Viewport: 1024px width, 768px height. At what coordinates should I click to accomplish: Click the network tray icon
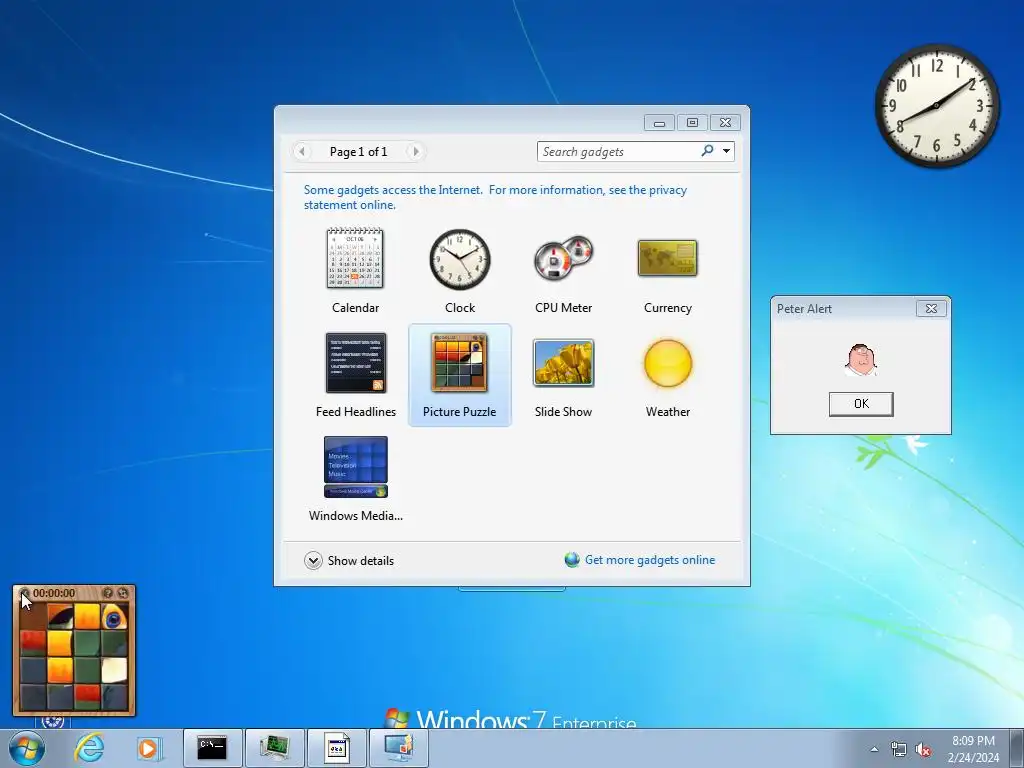[899, 750]
